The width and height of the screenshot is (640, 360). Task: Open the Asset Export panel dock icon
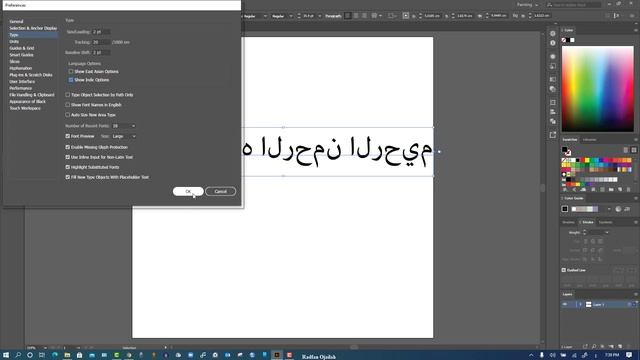click(553, 135)
